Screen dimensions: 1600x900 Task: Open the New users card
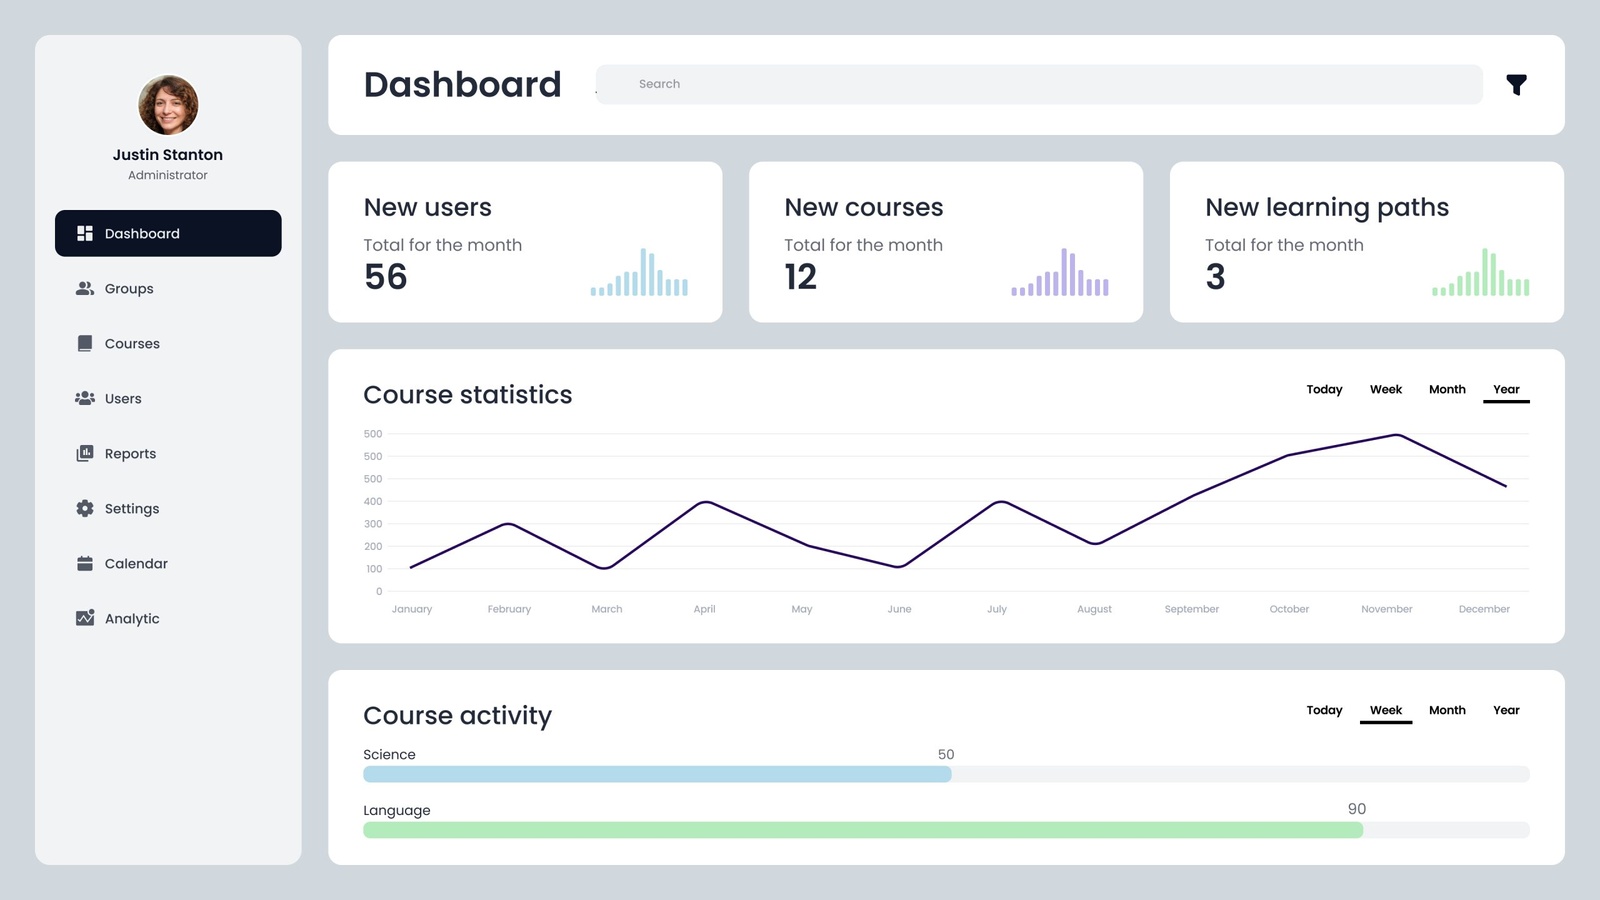click(525, 242)
